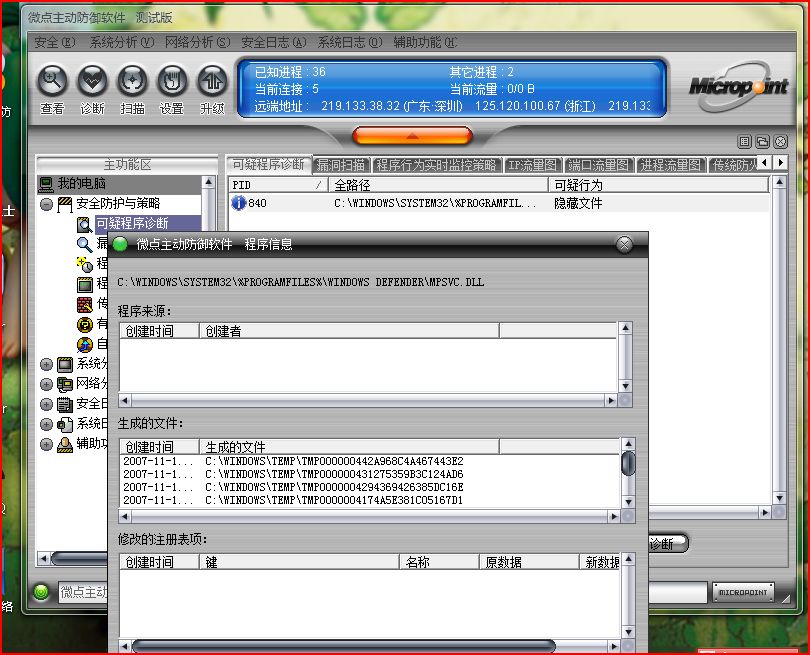Collapse the 安全防护与策略 tree node
This screenshot has width=810, height=655.
point(46,205)
